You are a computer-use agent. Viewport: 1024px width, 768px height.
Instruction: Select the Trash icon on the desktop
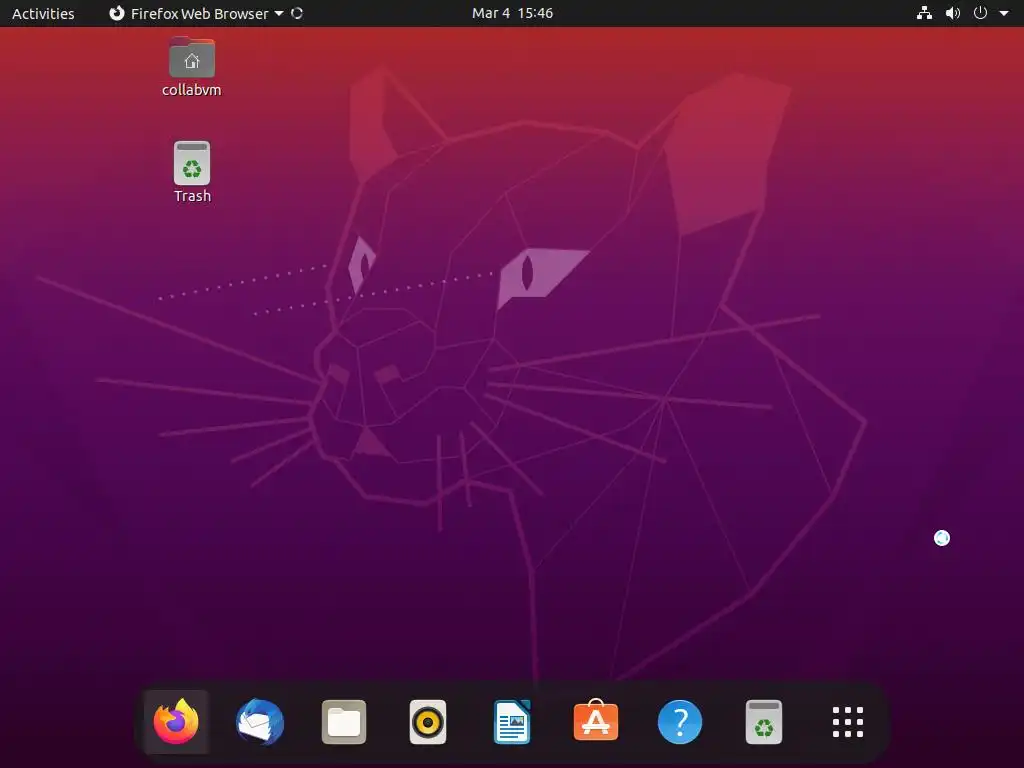(x=192, y=163)
